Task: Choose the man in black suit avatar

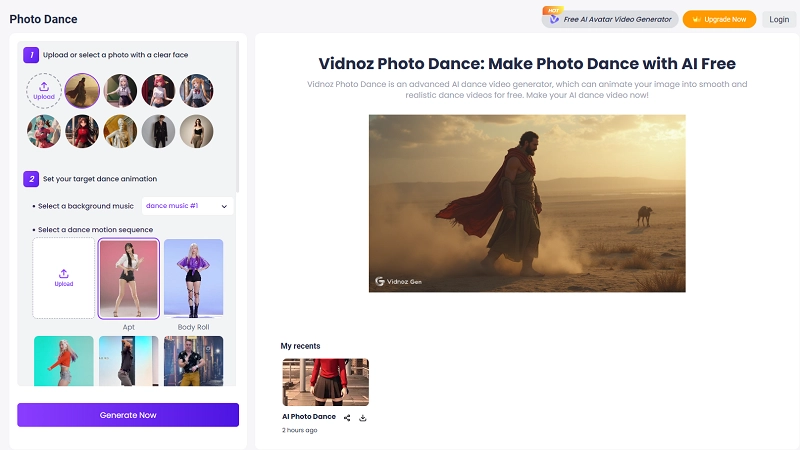Action: pyautogui.click(x=157, y=131)
